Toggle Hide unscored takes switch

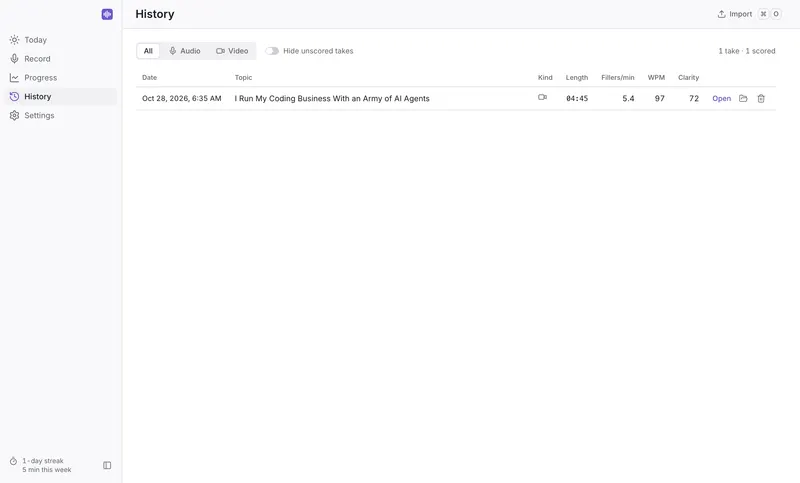click(272, 51)
